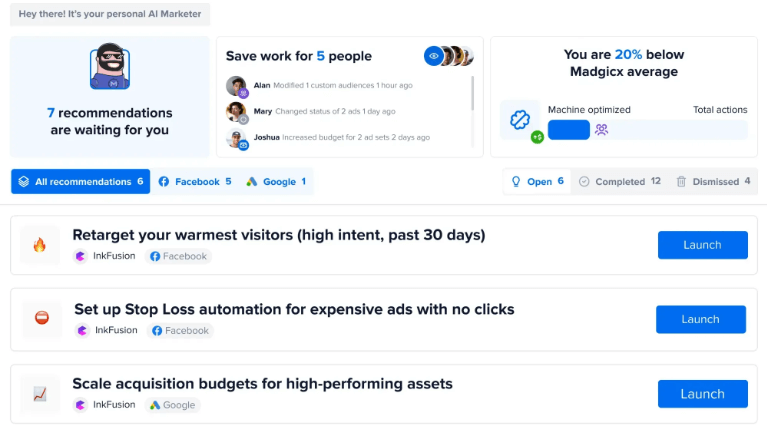Click Joshua's 'Increased budget for 2 ad sets' entry

click(x=341, y=137)
